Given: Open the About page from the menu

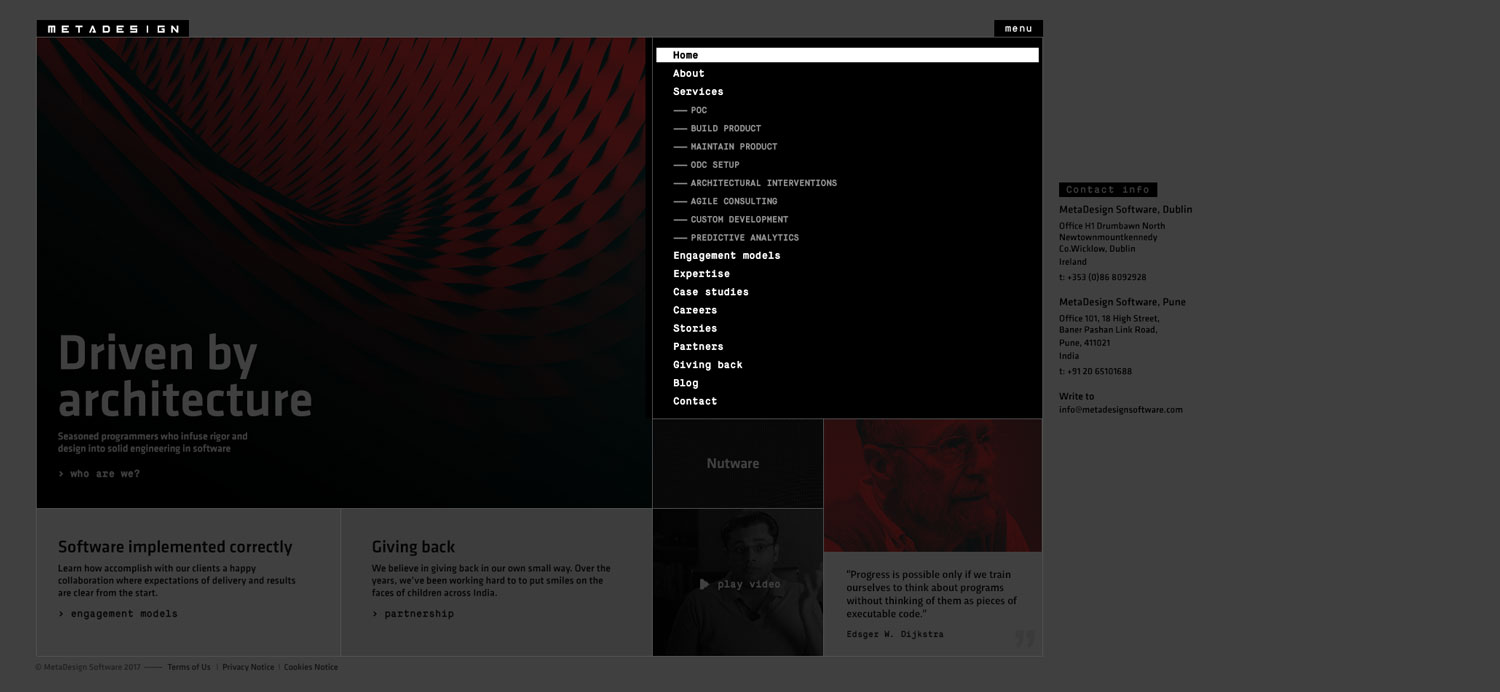Looking at the screenshot, I should pos(688,73).
